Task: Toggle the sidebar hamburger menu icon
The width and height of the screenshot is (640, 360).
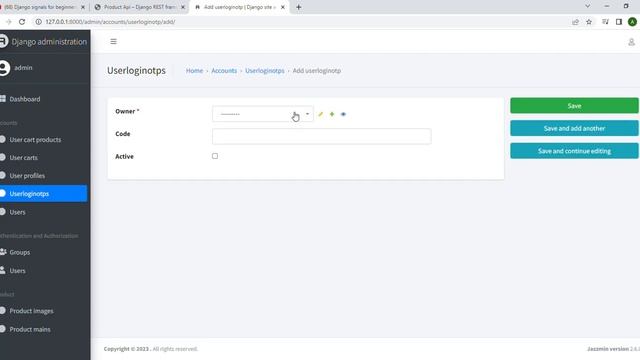Action: point(113,42)
